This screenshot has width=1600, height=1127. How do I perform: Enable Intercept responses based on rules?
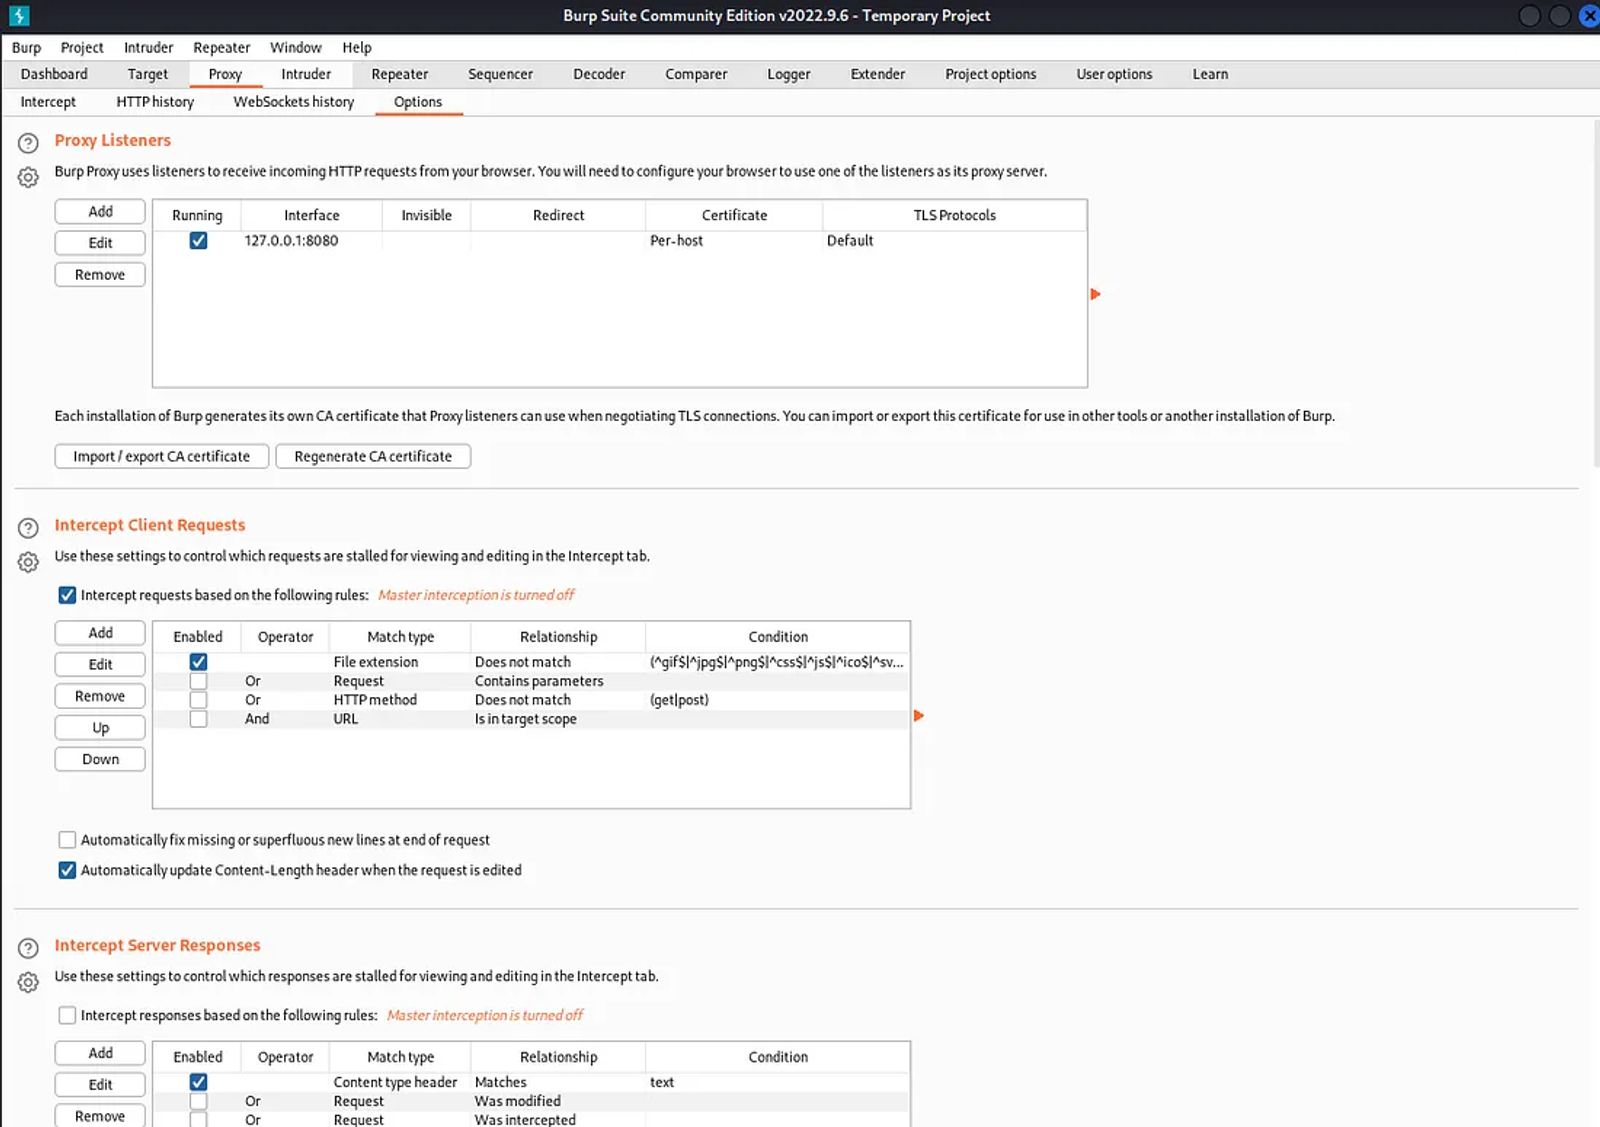coord(67,1015)
